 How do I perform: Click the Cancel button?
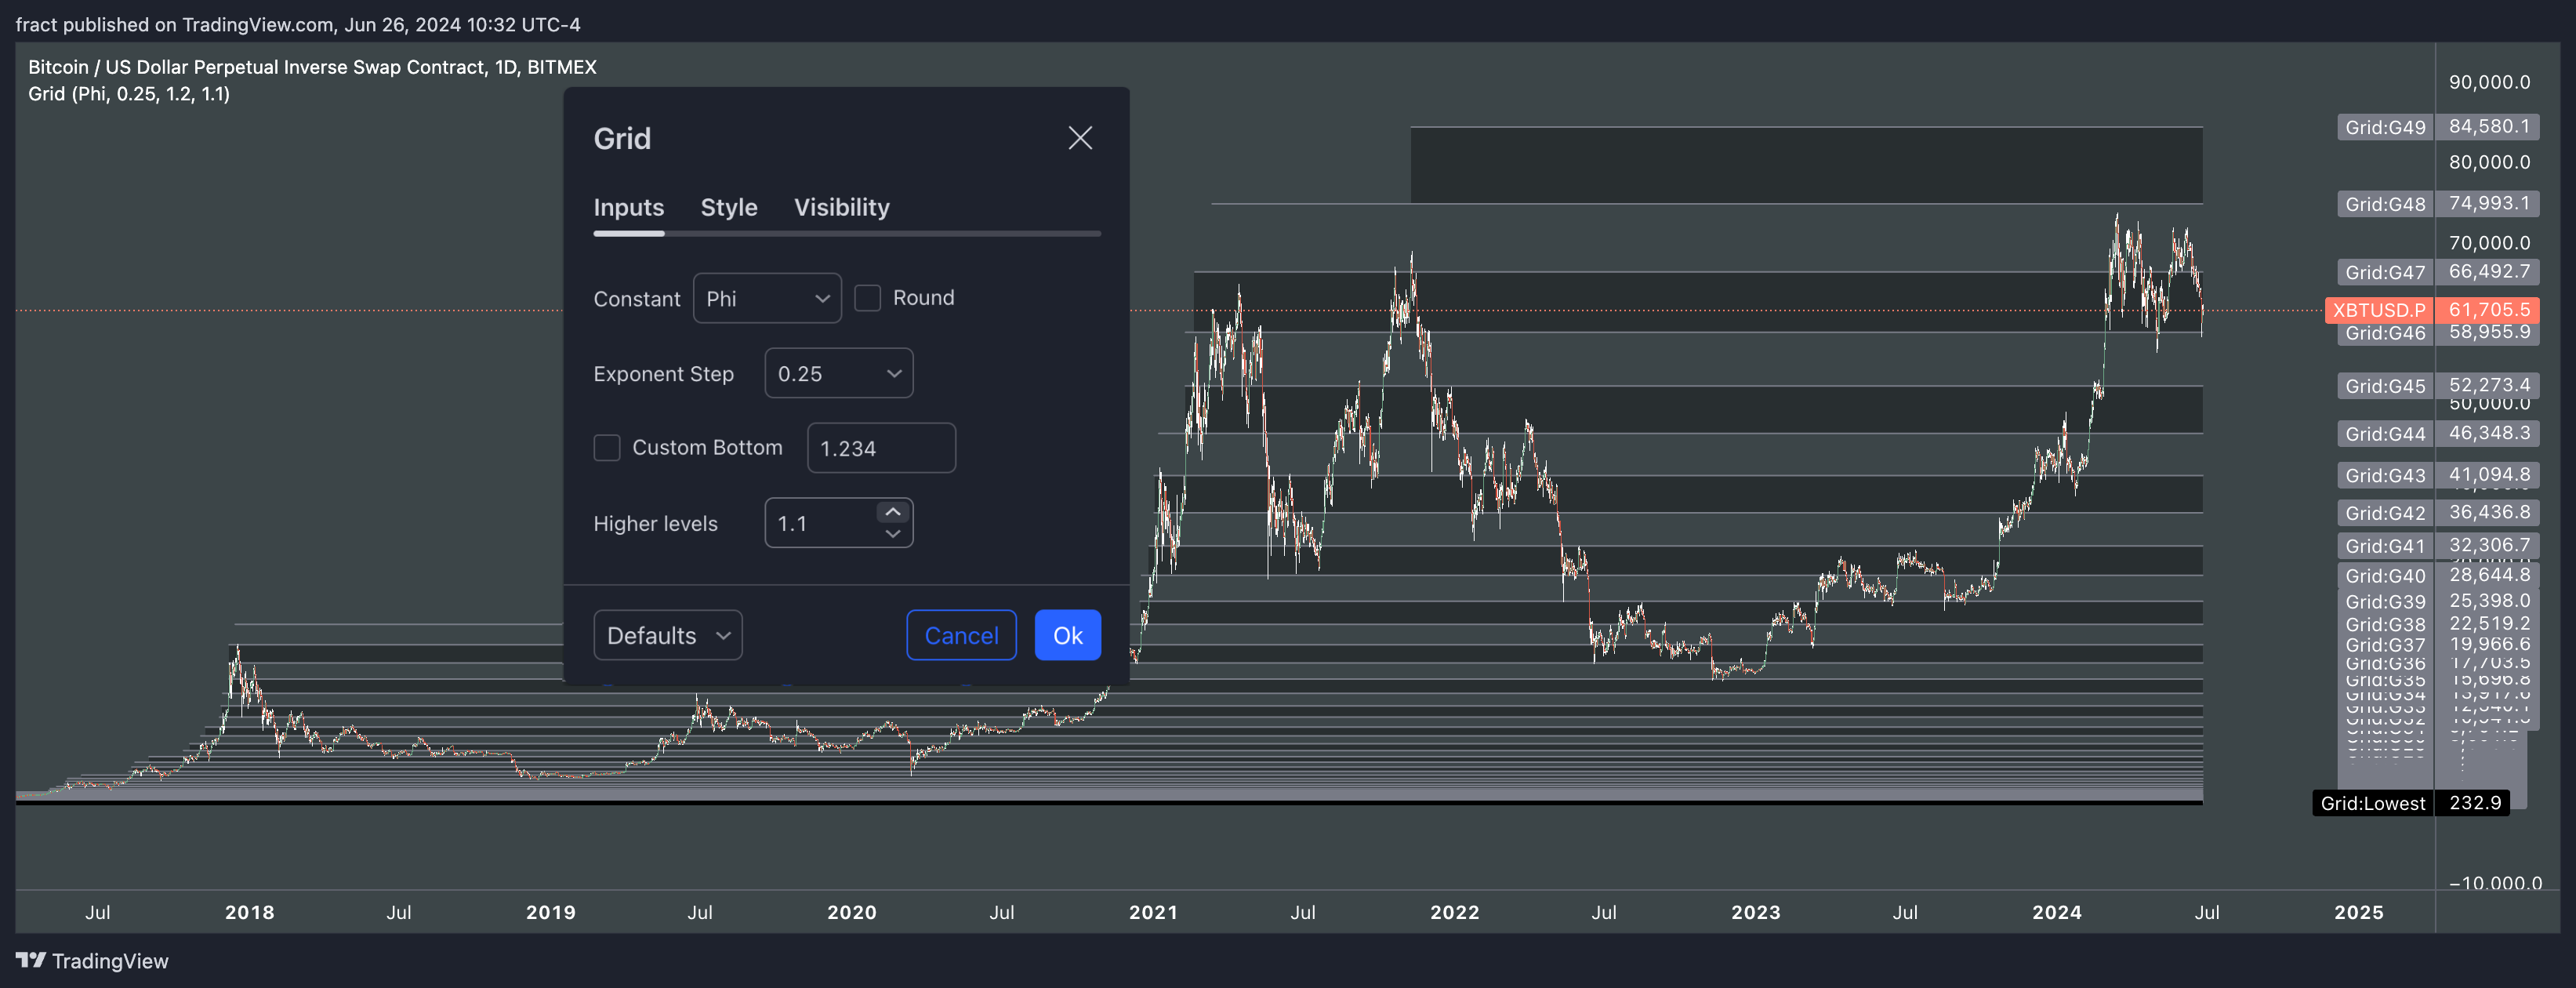(961, 635)
